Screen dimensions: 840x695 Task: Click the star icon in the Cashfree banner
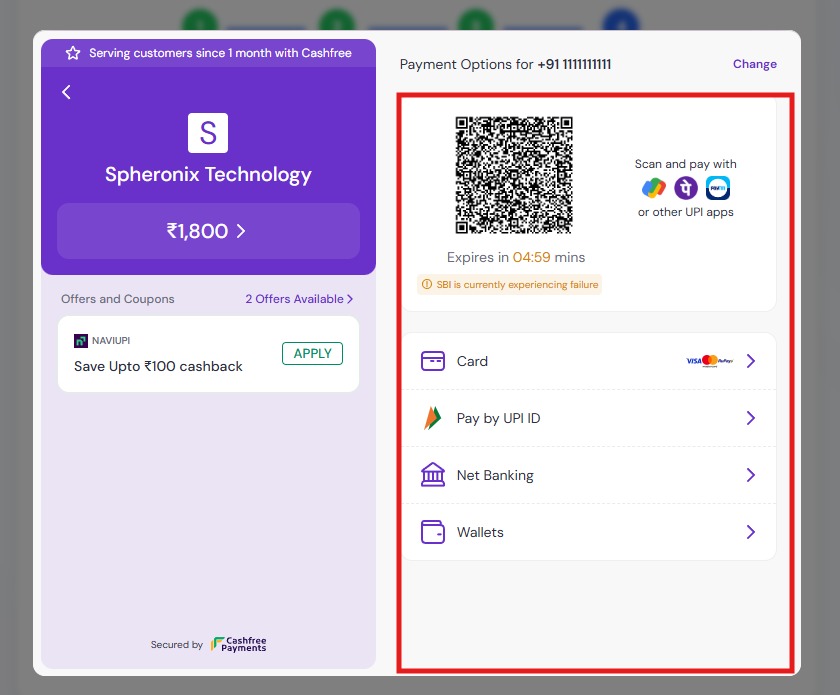click(73, 53)
